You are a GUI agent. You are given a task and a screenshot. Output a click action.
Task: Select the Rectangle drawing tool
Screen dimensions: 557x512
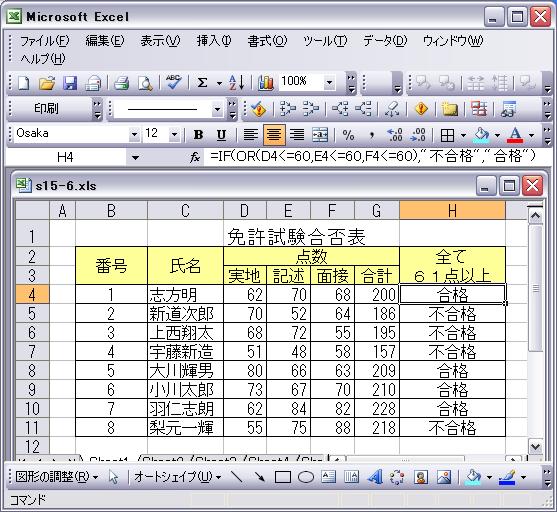tap(283, 477)
